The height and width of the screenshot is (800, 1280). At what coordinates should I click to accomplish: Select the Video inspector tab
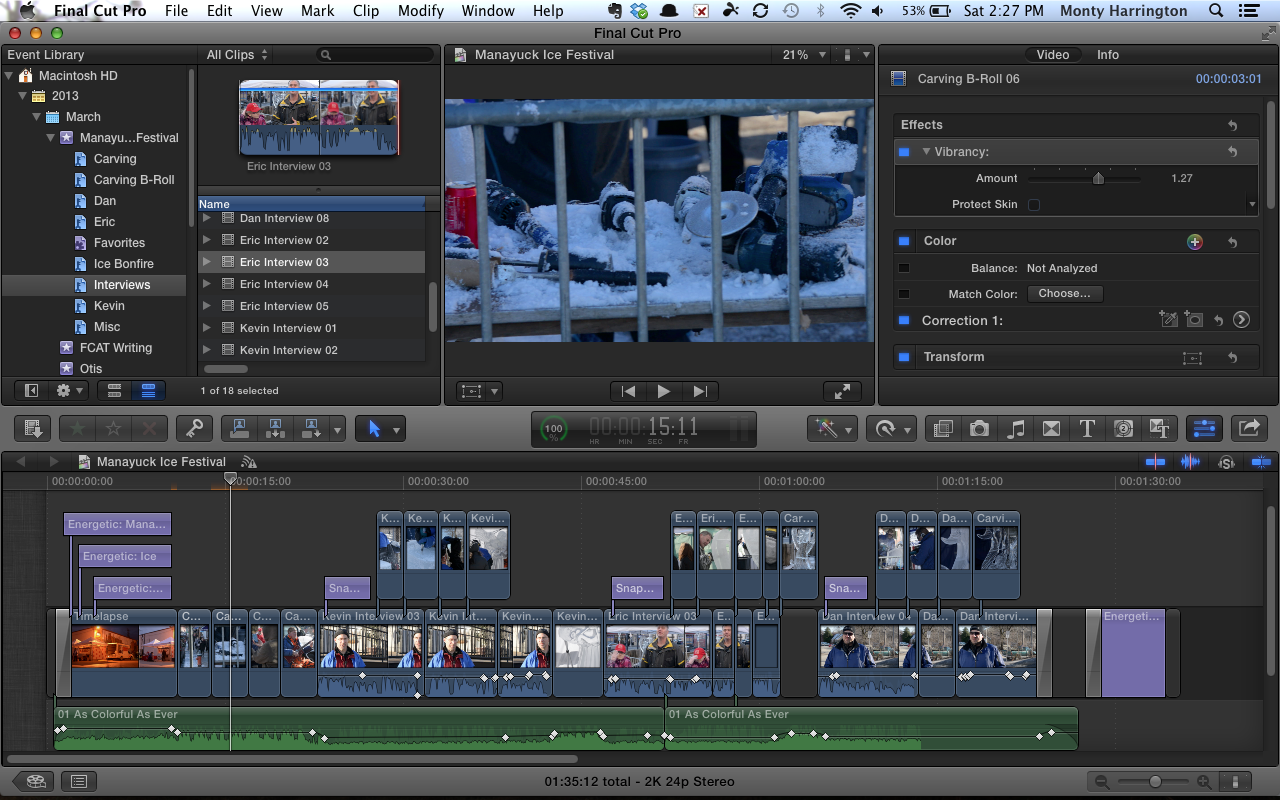pos(1053,55)
